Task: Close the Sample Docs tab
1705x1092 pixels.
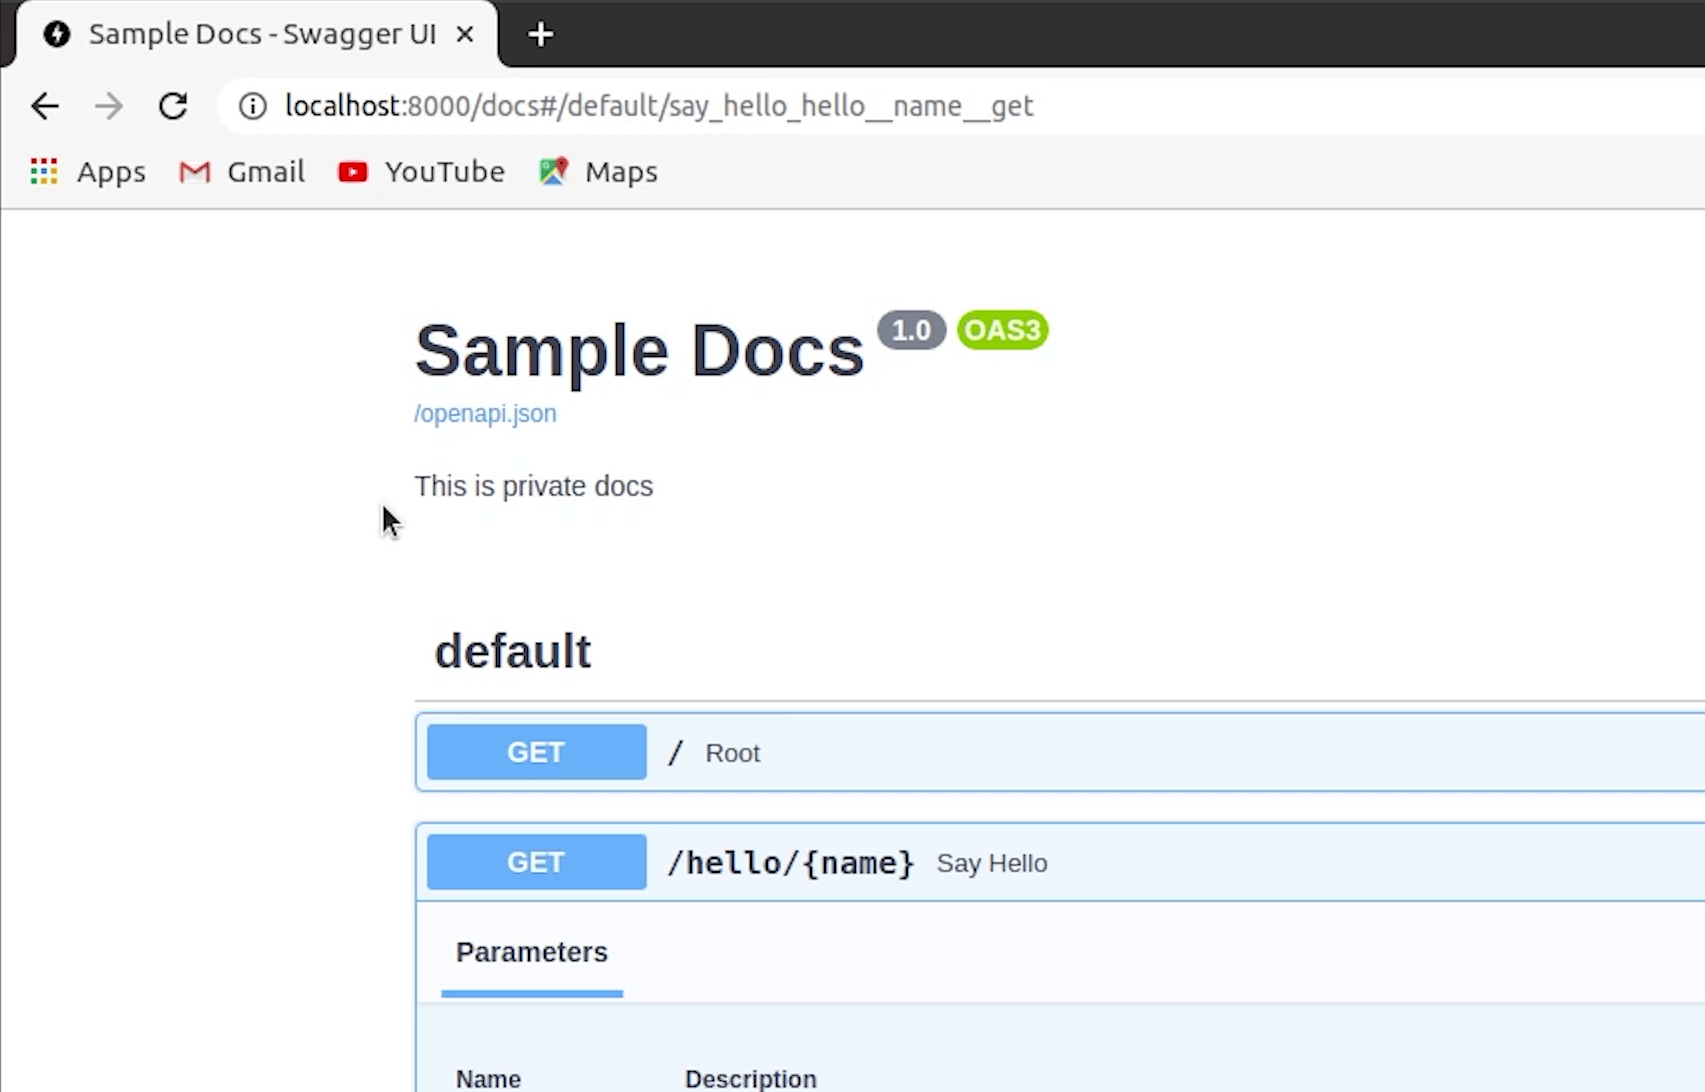Action: 465,34
